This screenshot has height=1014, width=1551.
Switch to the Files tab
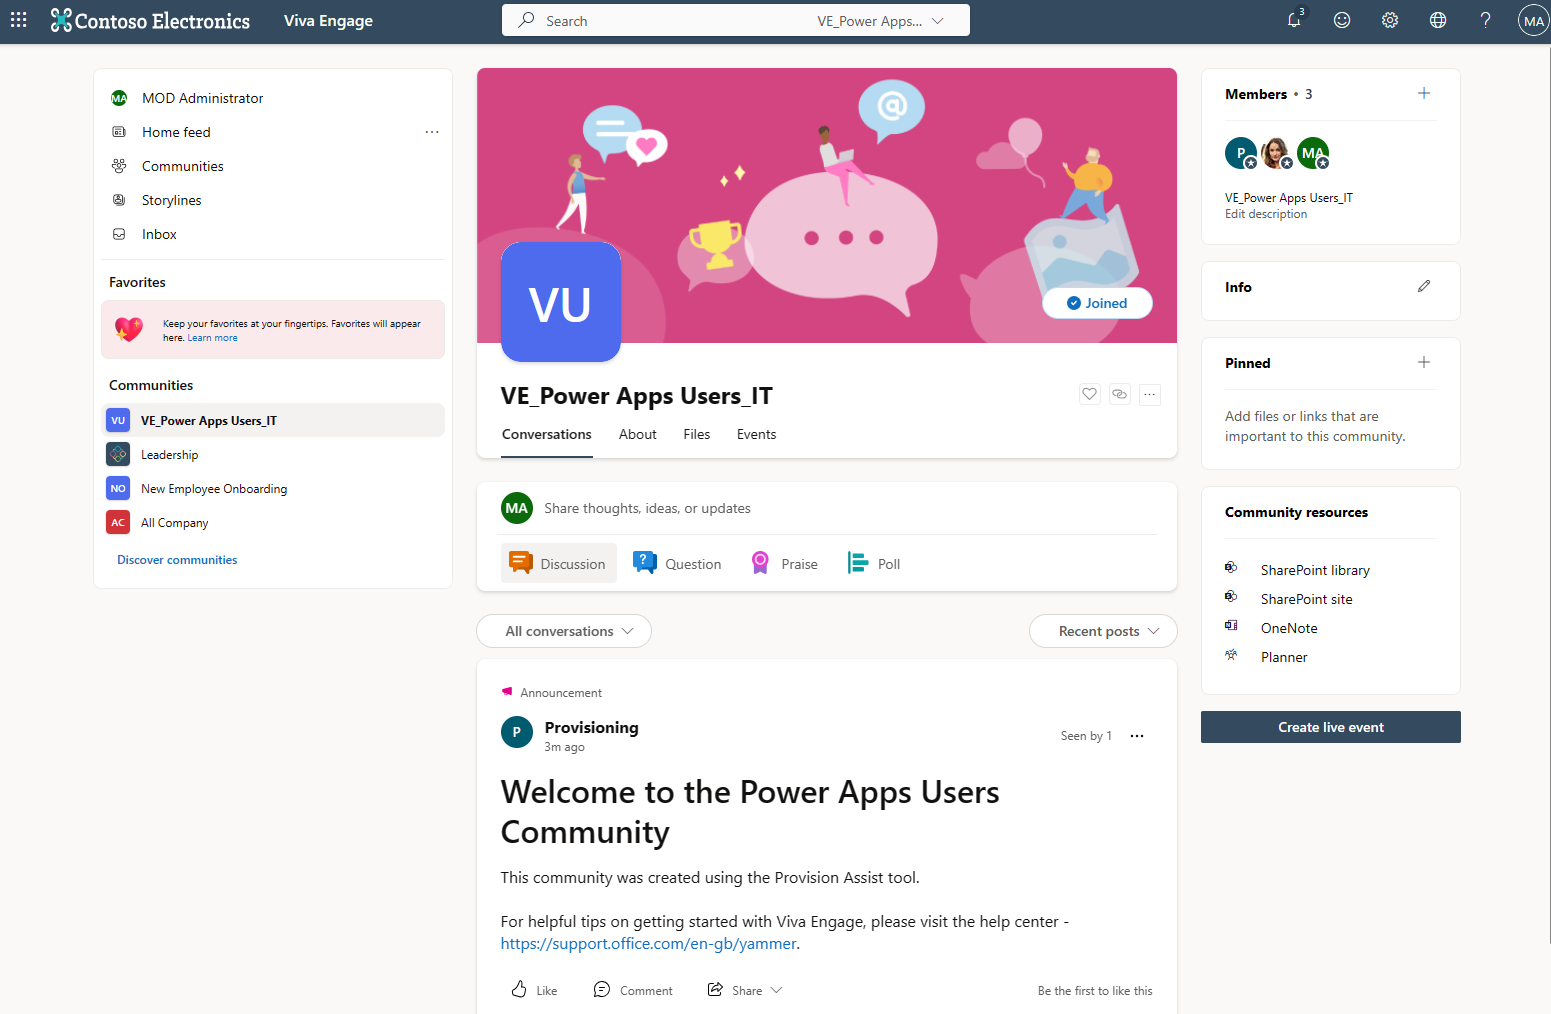point(697,435)
